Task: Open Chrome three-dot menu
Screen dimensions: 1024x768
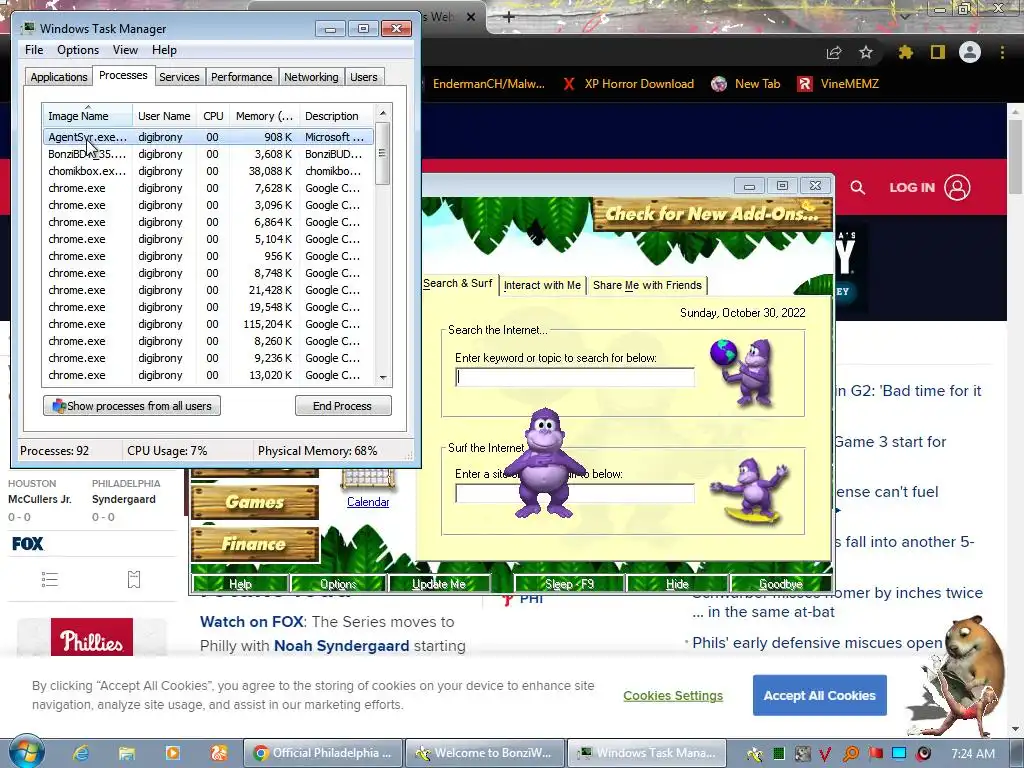Action: [x=1002, y=52]
